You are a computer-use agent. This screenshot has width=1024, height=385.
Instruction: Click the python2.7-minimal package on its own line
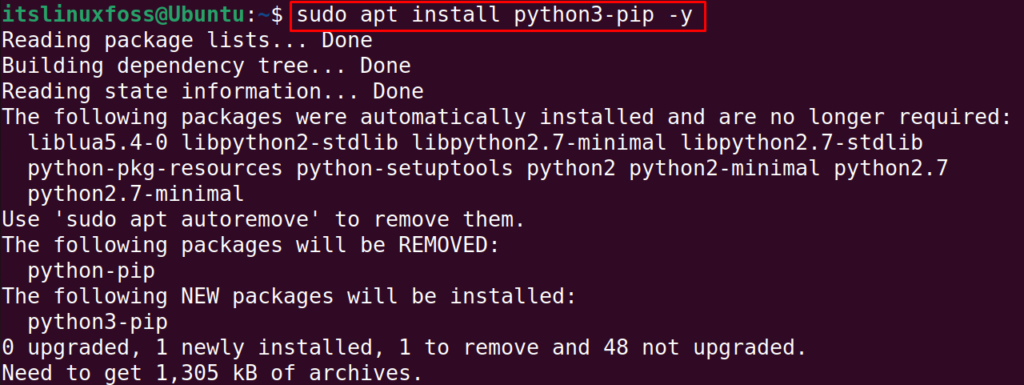pos(136,193)
